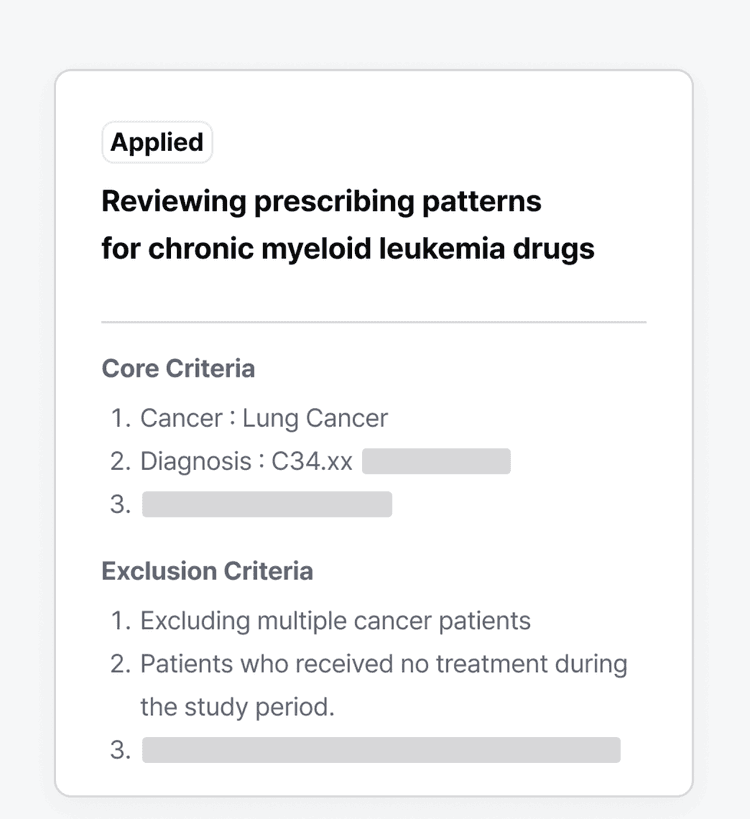Image resolution: width=750 pixels, height=819 pixels.
Task: Click Patients who received no treatment item
Action: pyautogui.click(x=384, y=664)
